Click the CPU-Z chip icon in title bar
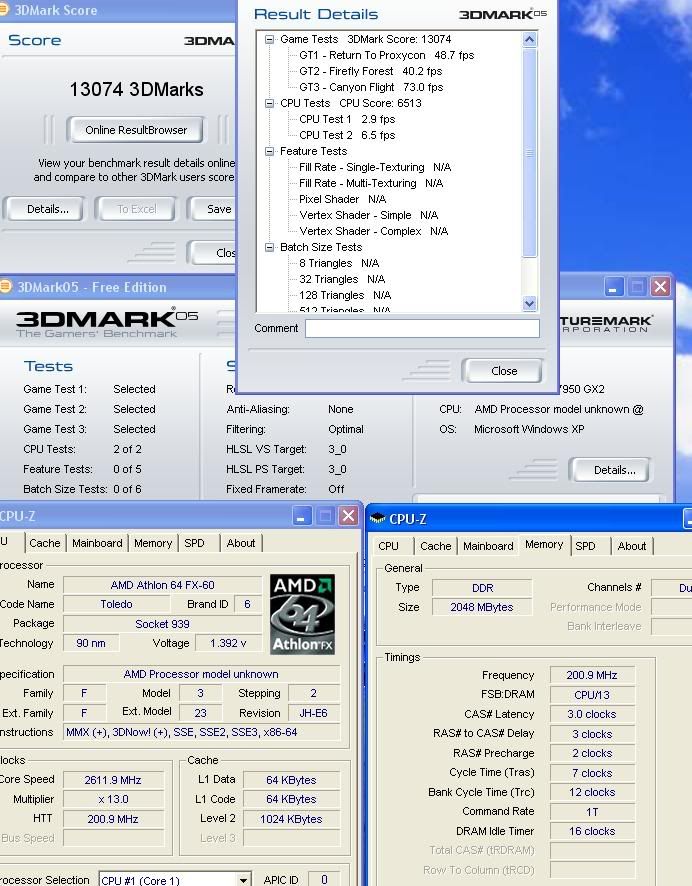692x886 pixels. click(377, 518)
